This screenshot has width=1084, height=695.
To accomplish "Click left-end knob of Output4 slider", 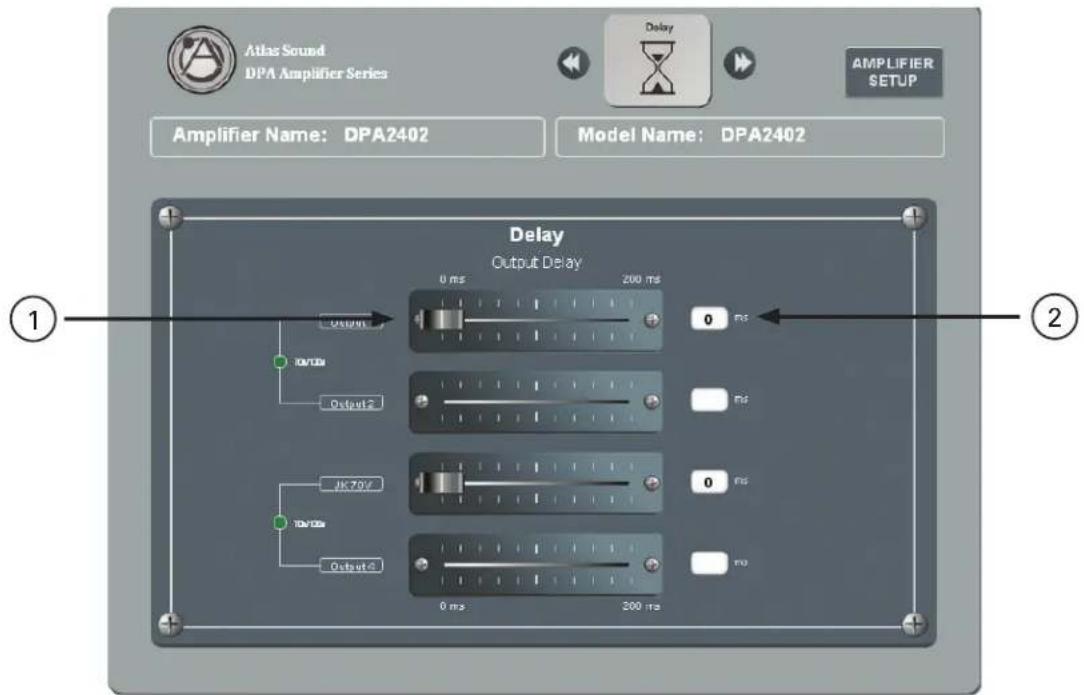I will click(421, 564).
